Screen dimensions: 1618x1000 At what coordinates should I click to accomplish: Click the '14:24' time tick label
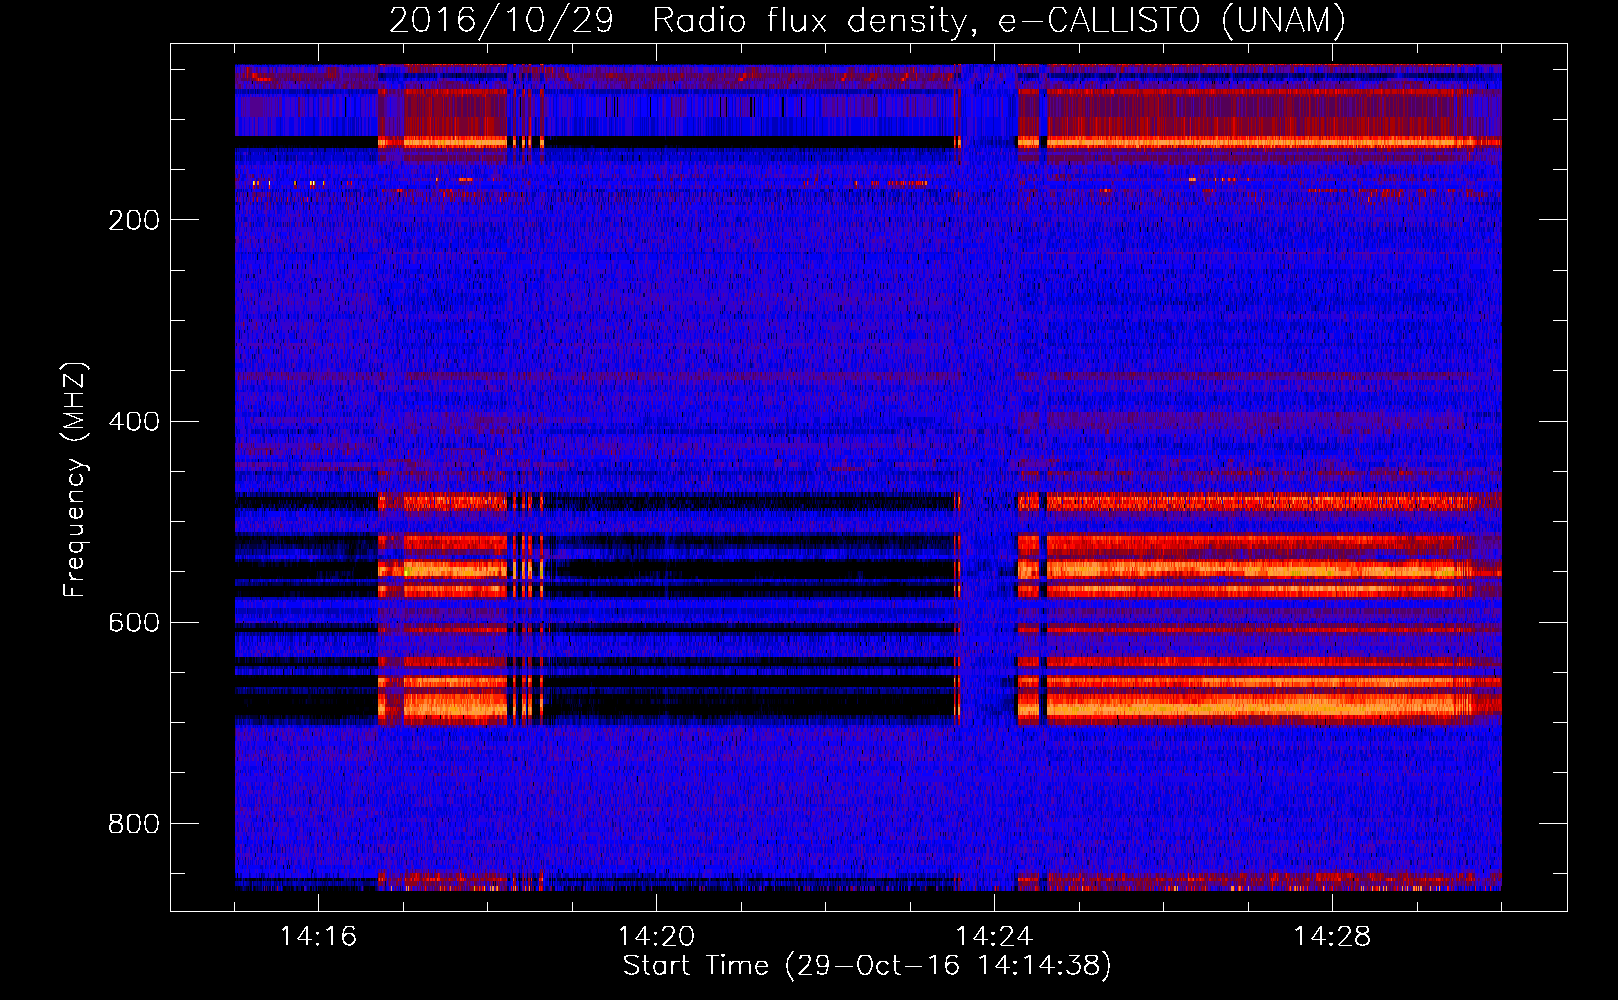(x=994, y=936)
